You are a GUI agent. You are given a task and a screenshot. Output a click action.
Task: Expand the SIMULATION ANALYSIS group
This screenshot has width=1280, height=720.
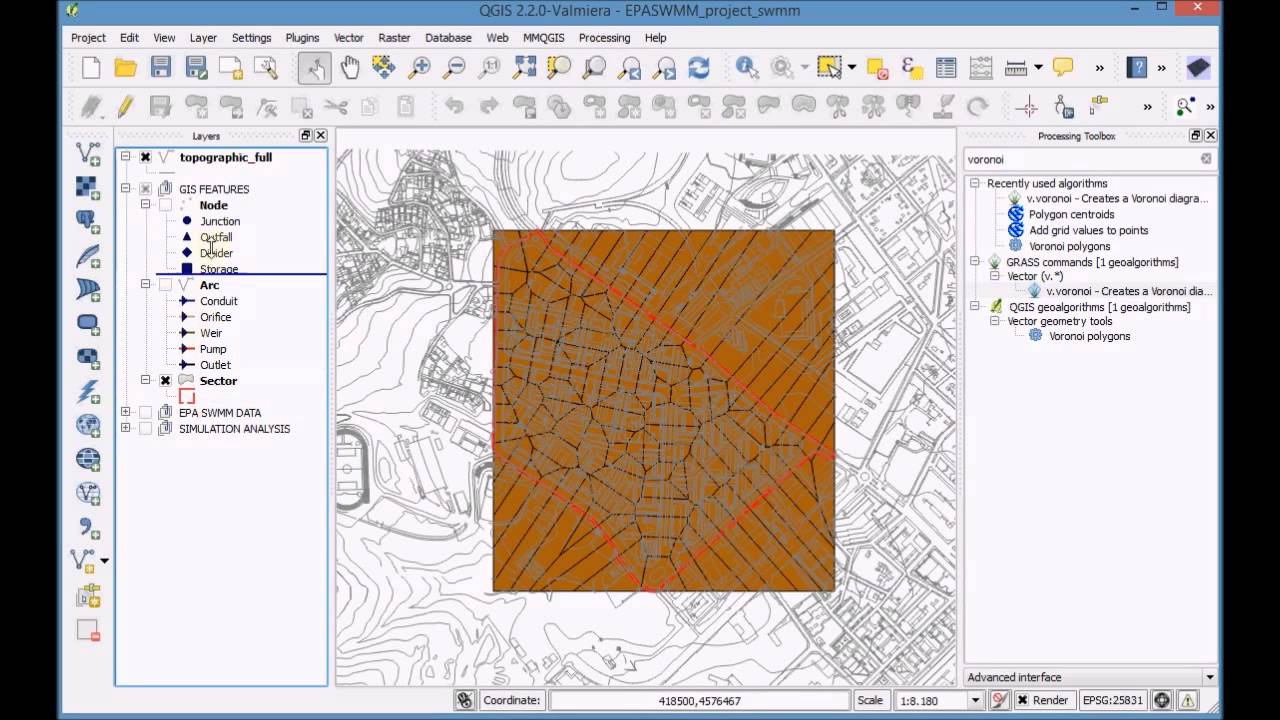click(x=125, y=429)
